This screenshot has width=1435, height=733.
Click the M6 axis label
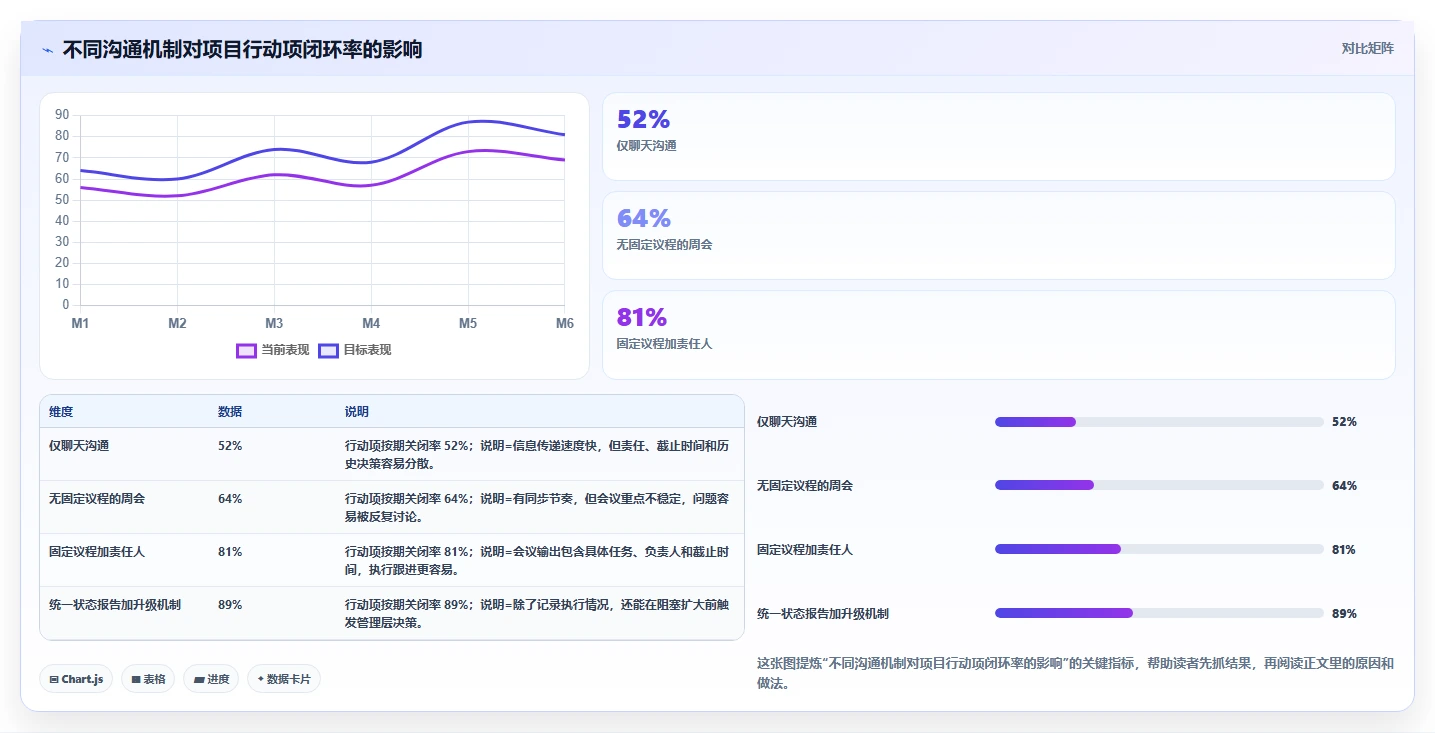(565, 324)
